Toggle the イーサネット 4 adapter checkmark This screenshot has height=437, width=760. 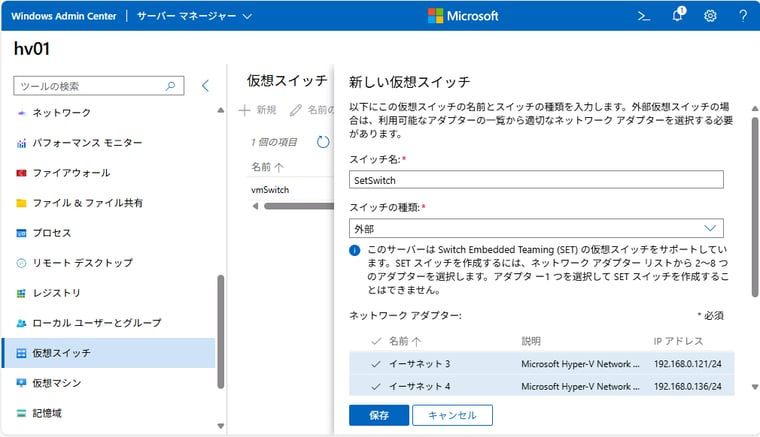coord(376,386)
